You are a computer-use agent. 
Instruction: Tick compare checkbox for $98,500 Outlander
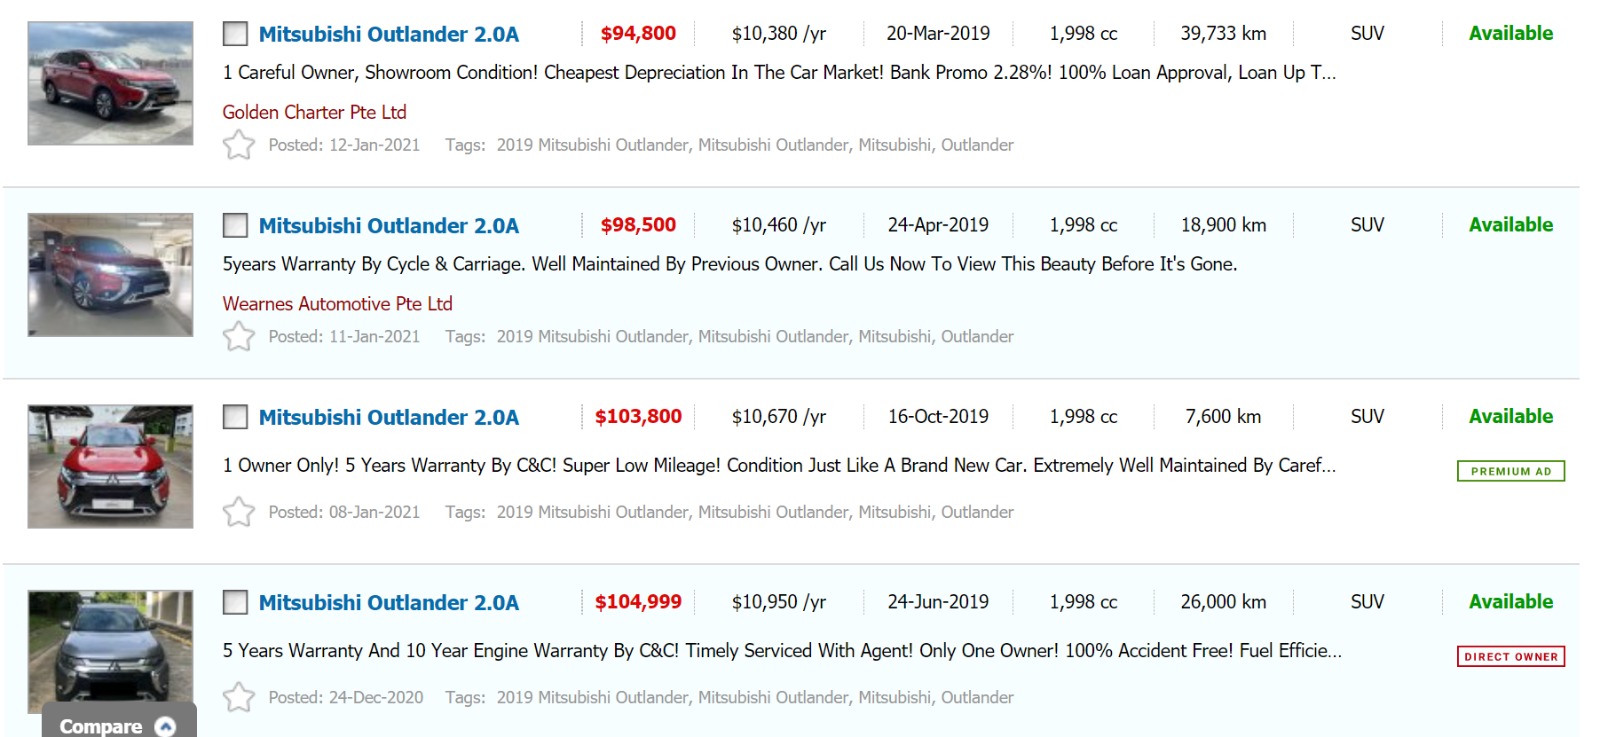point(235,226)
